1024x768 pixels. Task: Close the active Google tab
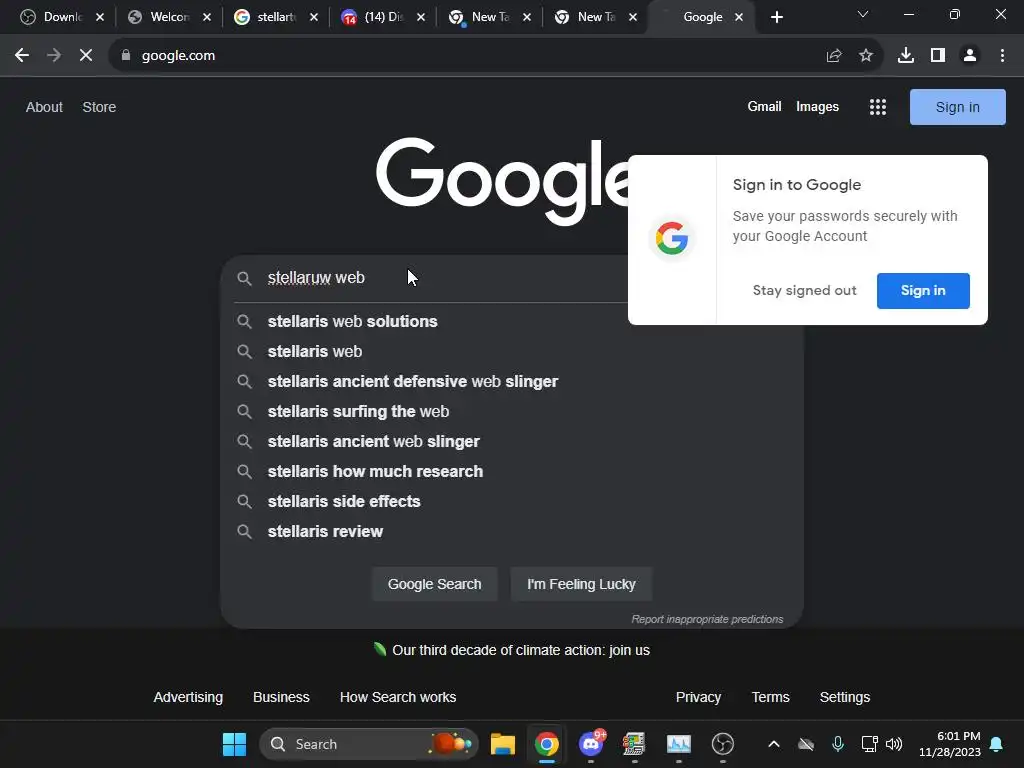point(739,18)
